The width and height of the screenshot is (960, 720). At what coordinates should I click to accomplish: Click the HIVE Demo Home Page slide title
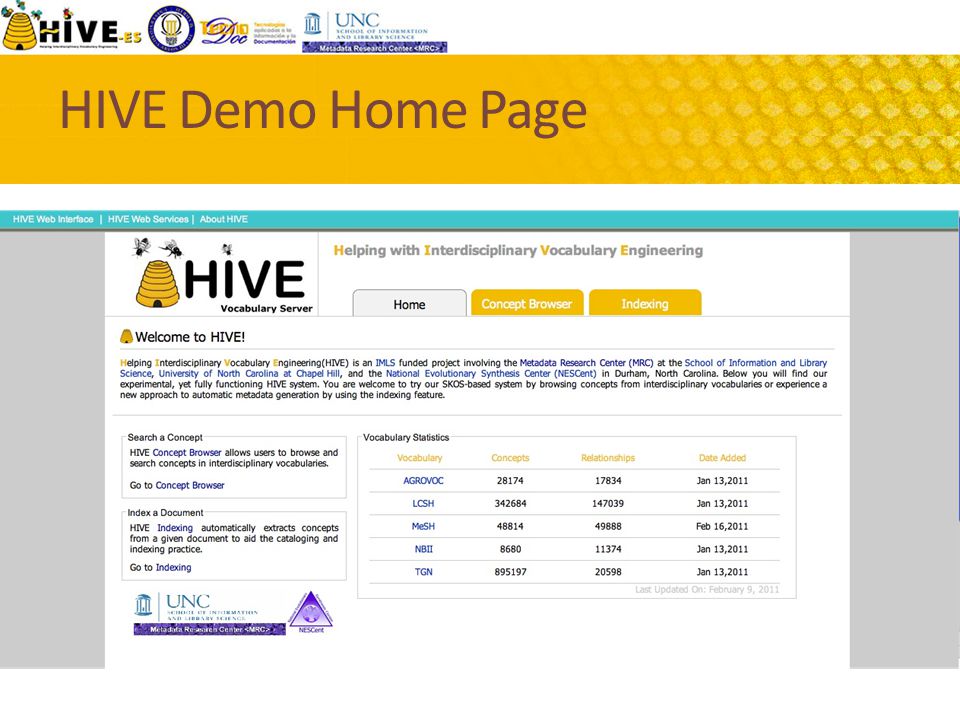[323, 111]
